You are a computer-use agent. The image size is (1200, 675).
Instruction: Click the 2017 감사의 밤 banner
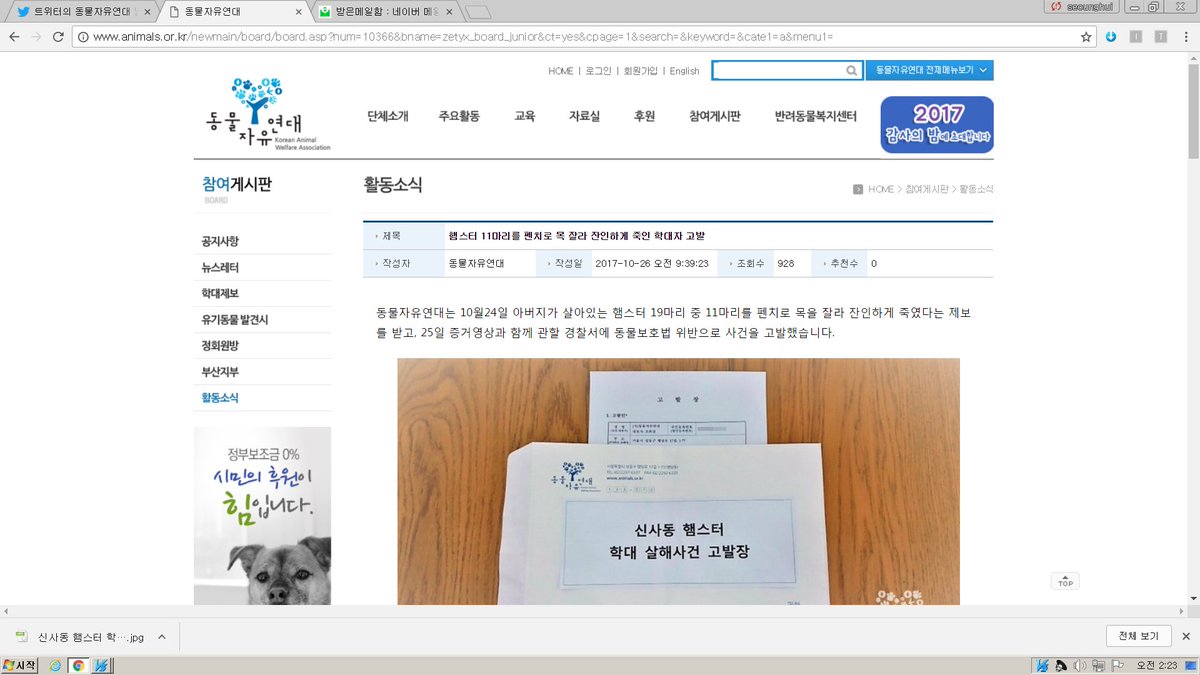[x=936, y=124]
